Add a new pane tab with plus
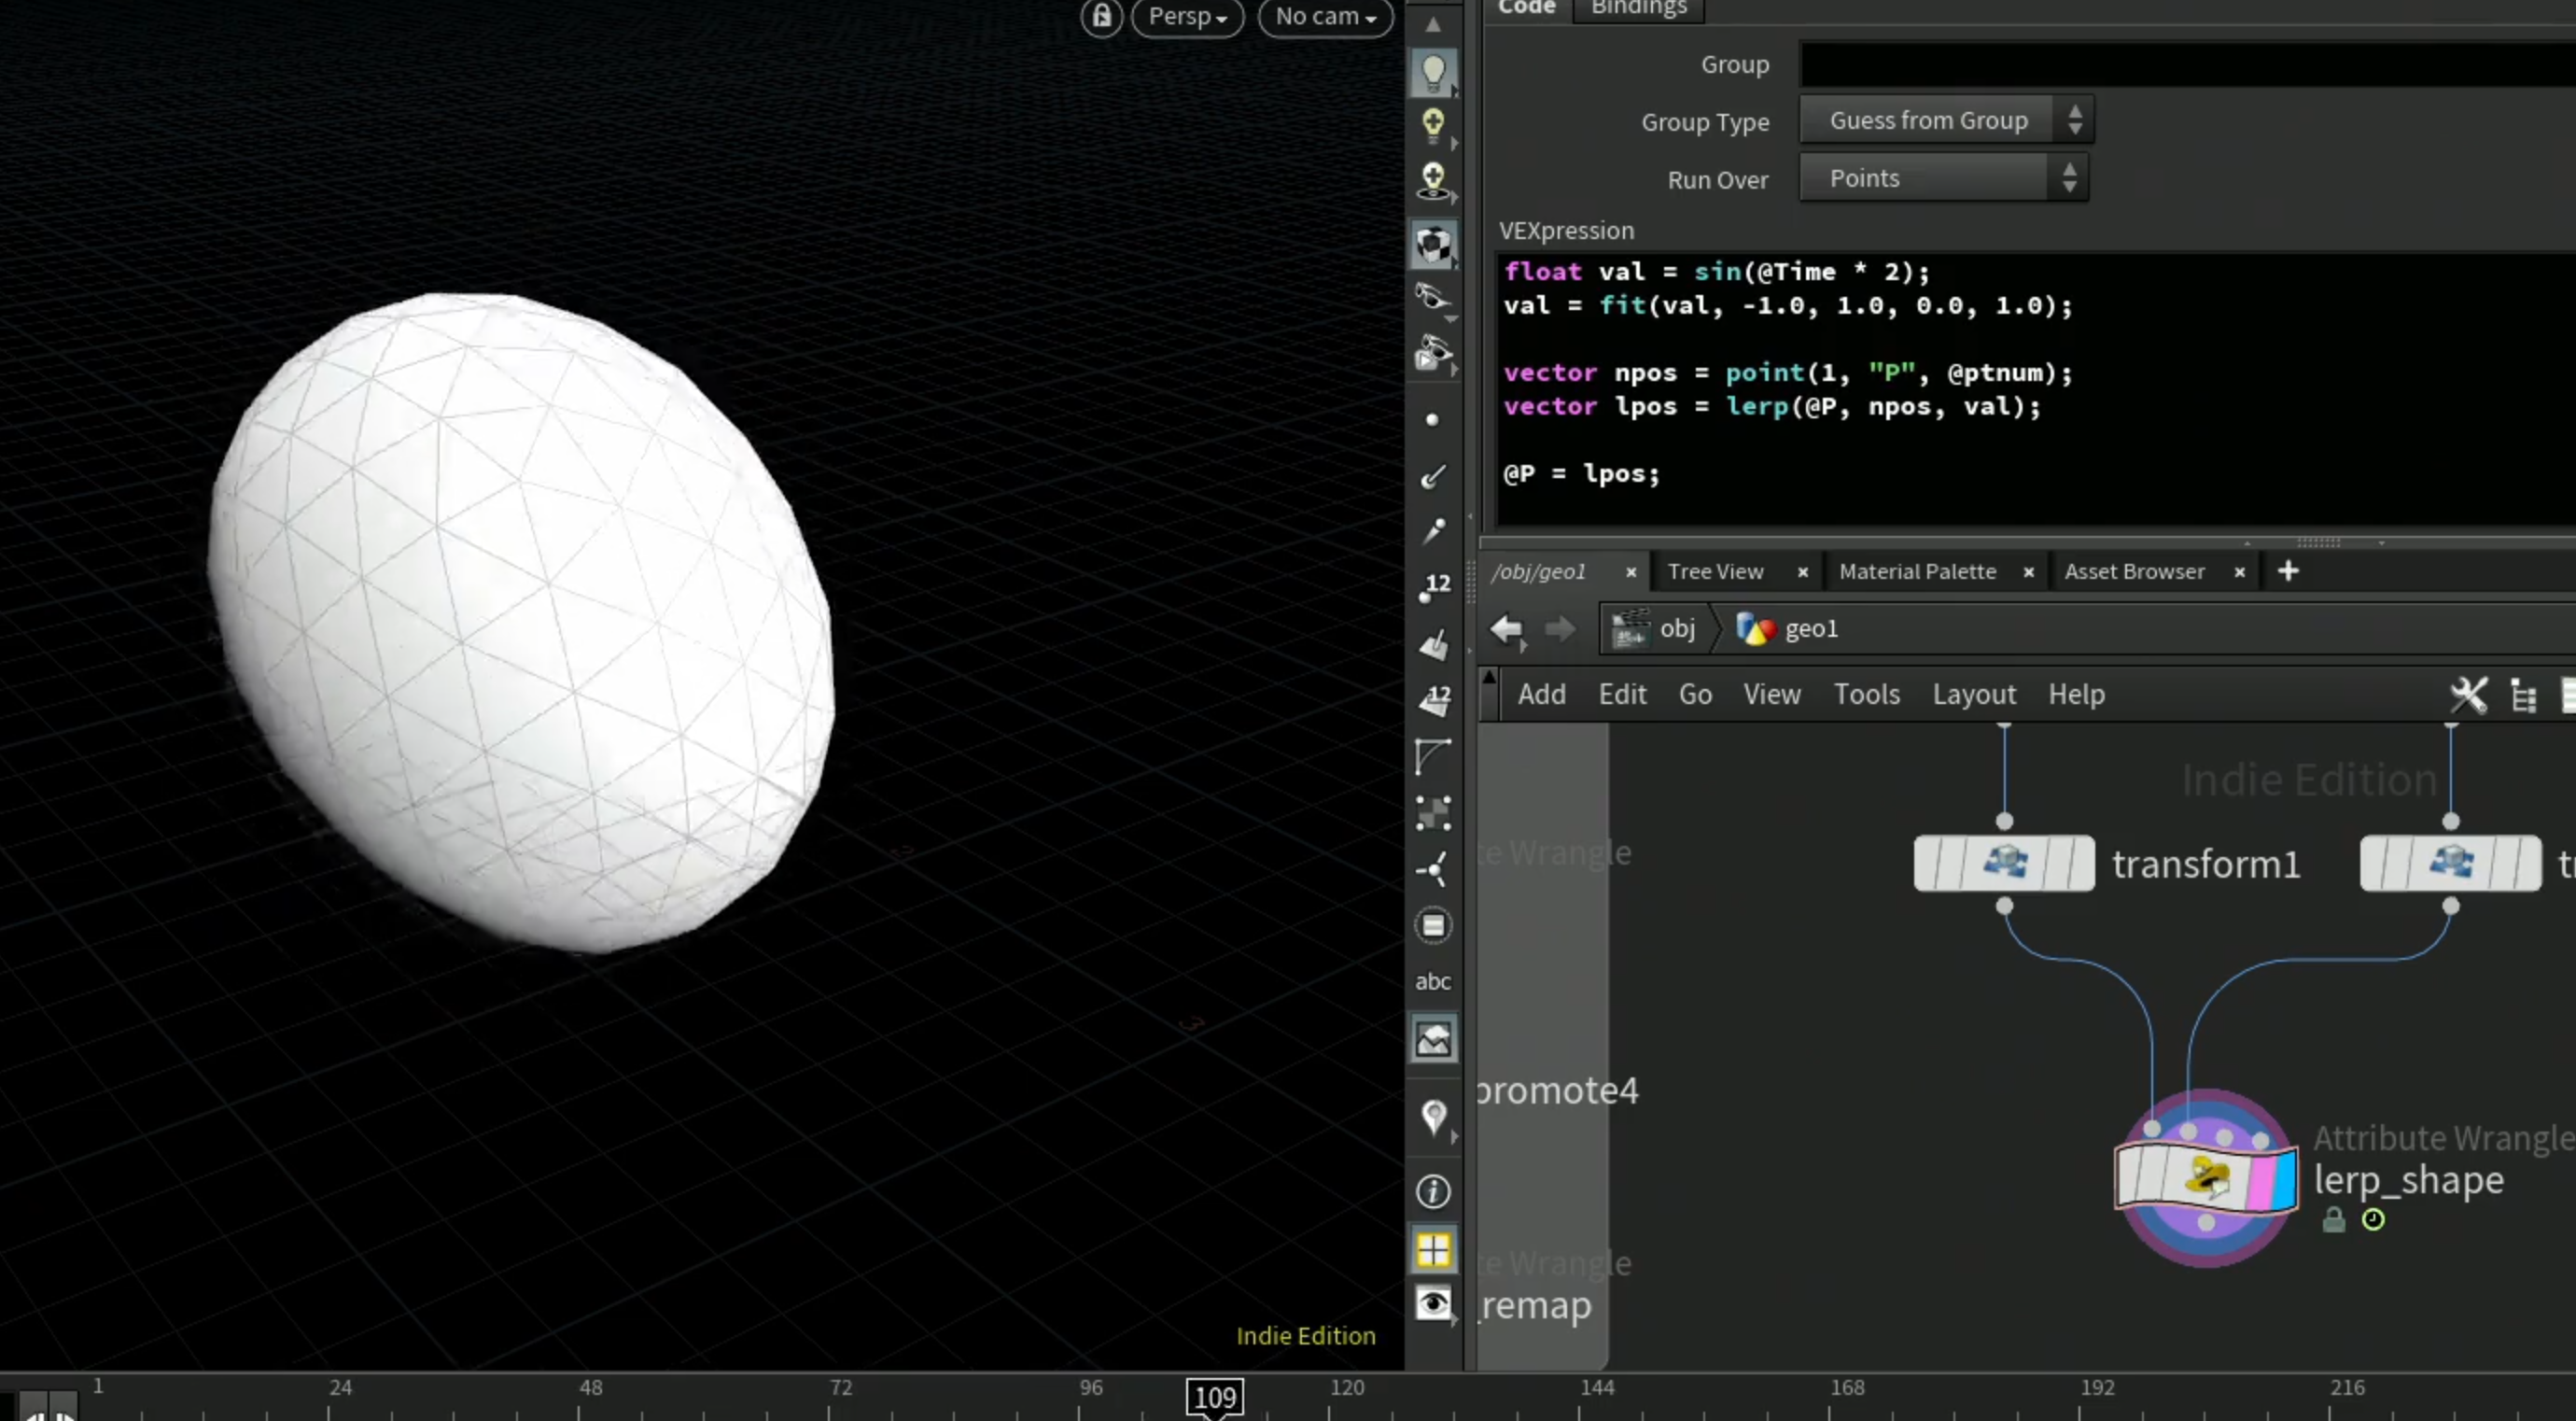The image size is (2576, 1421). tap(2288, 571)
